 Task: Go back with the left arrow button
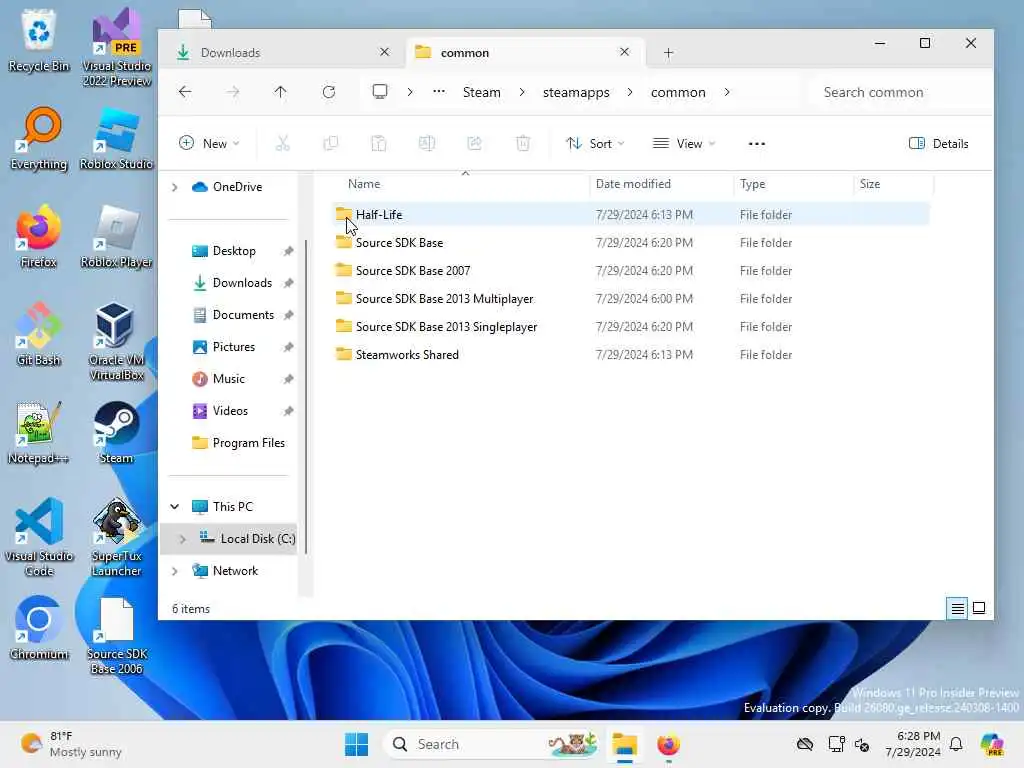point(185,92)
